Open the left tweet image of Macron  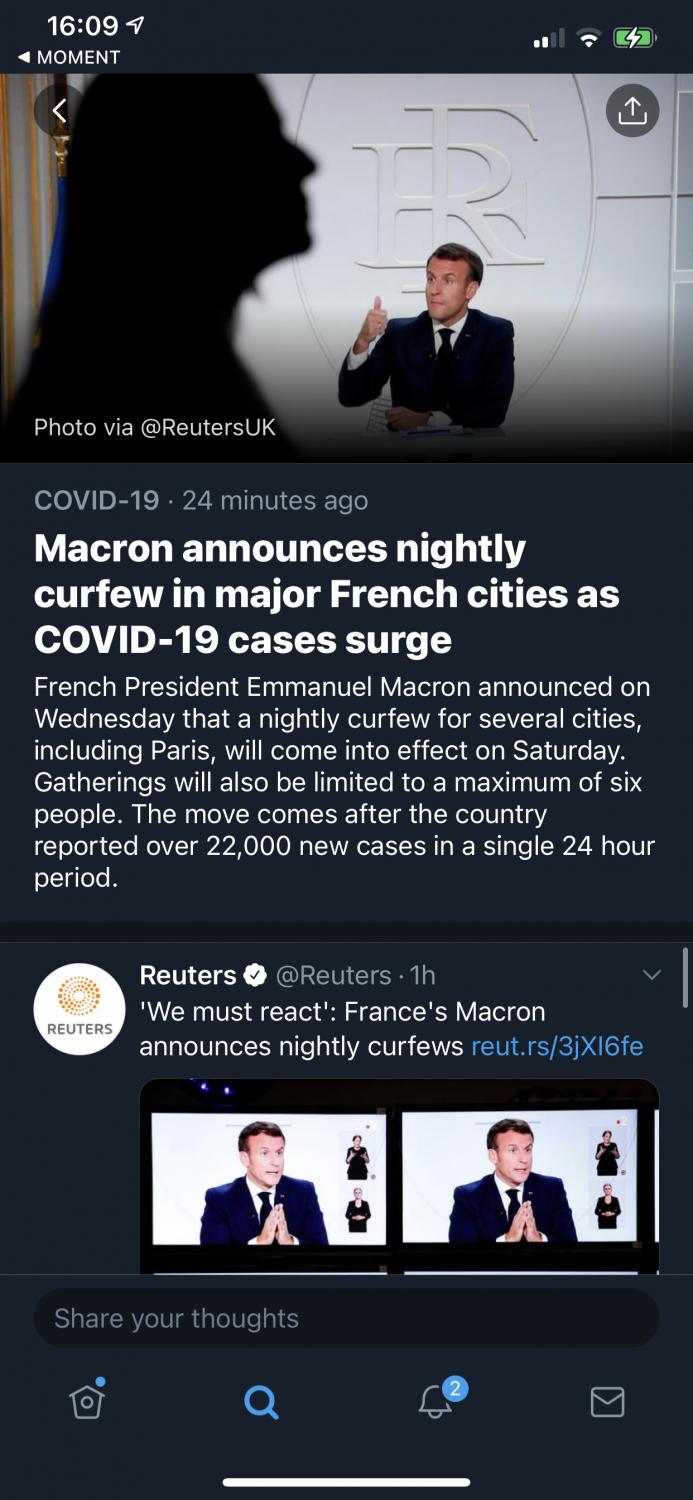[x=266, y=1177]
